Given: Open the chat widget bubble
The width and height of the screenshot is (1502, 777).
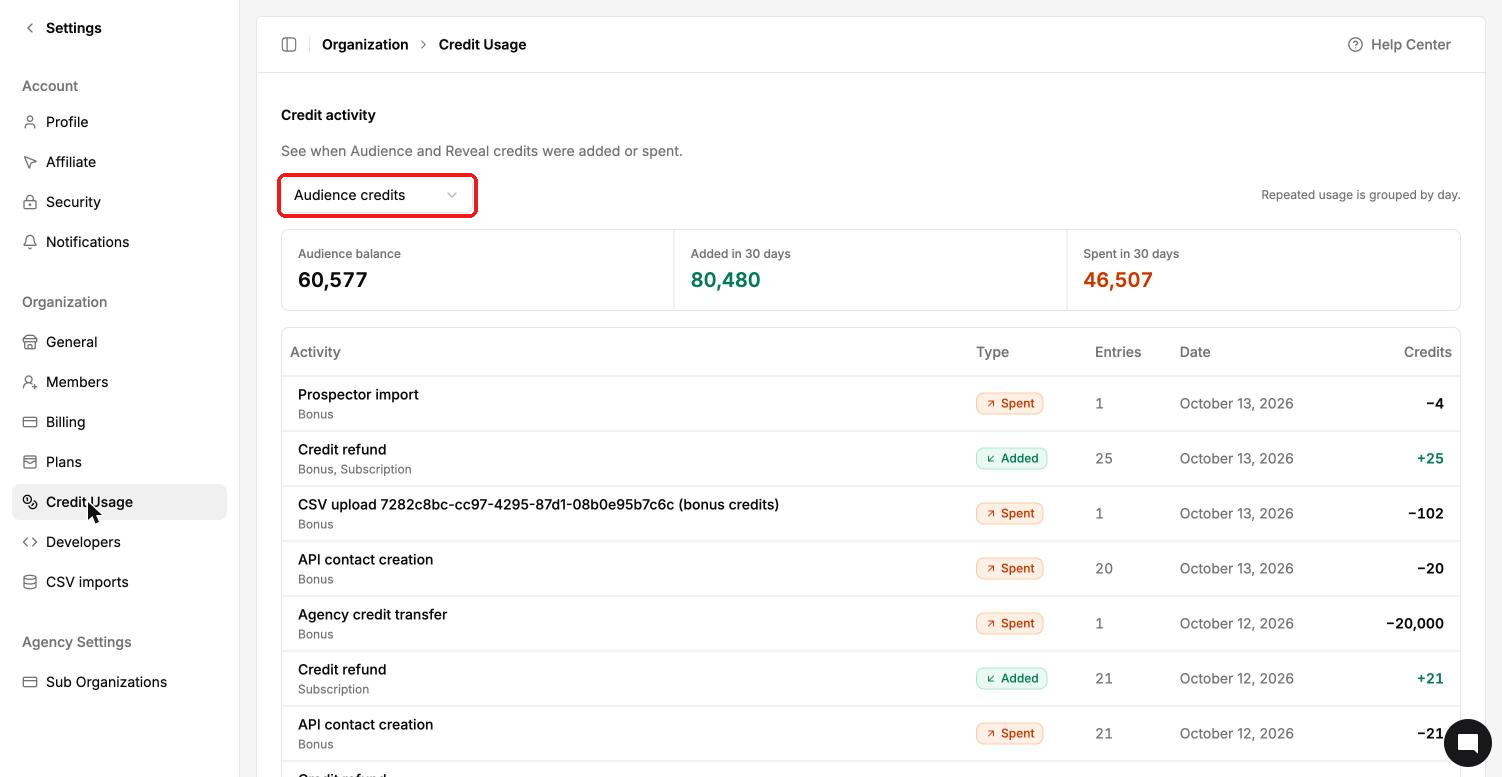Looking at the screenshot, I should click(1467, 742).
